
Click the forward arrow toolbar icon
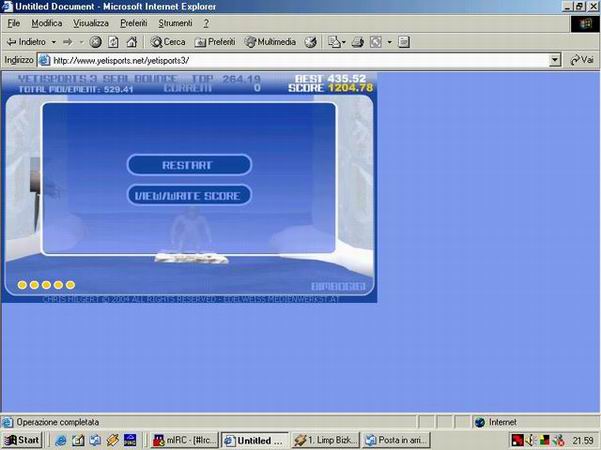[68, 42]
